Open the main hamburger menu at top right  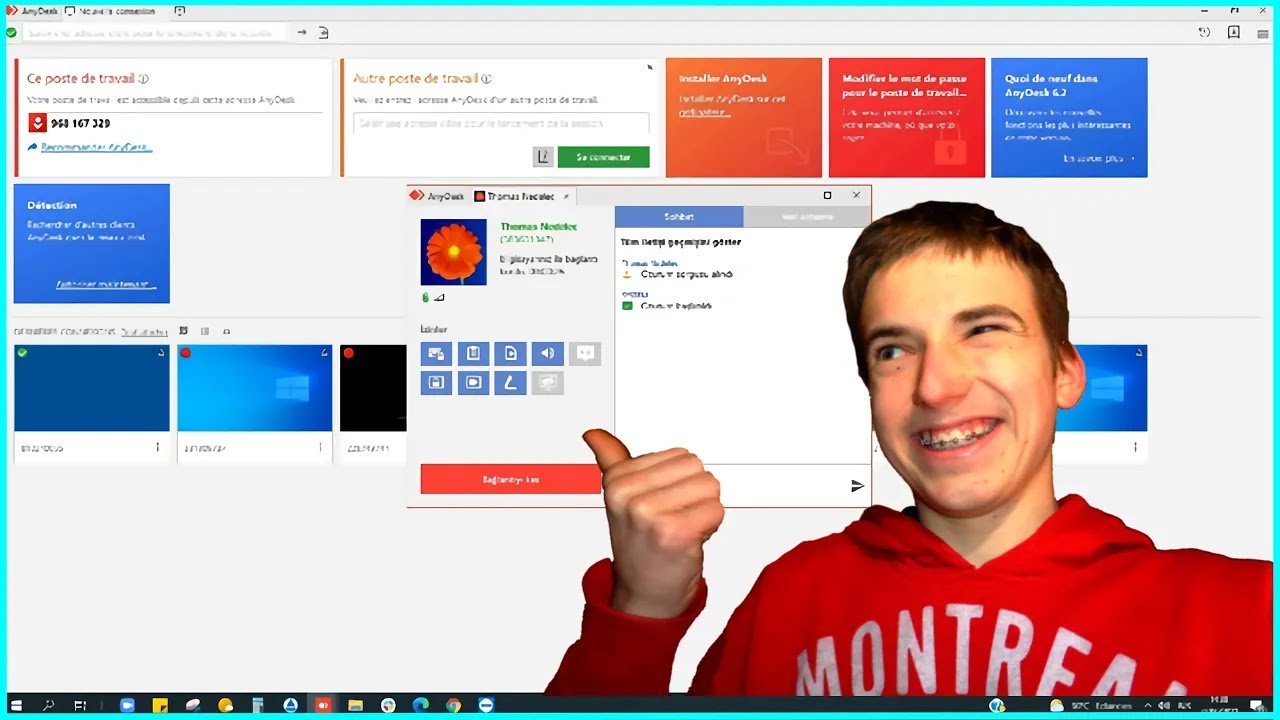1264,33
